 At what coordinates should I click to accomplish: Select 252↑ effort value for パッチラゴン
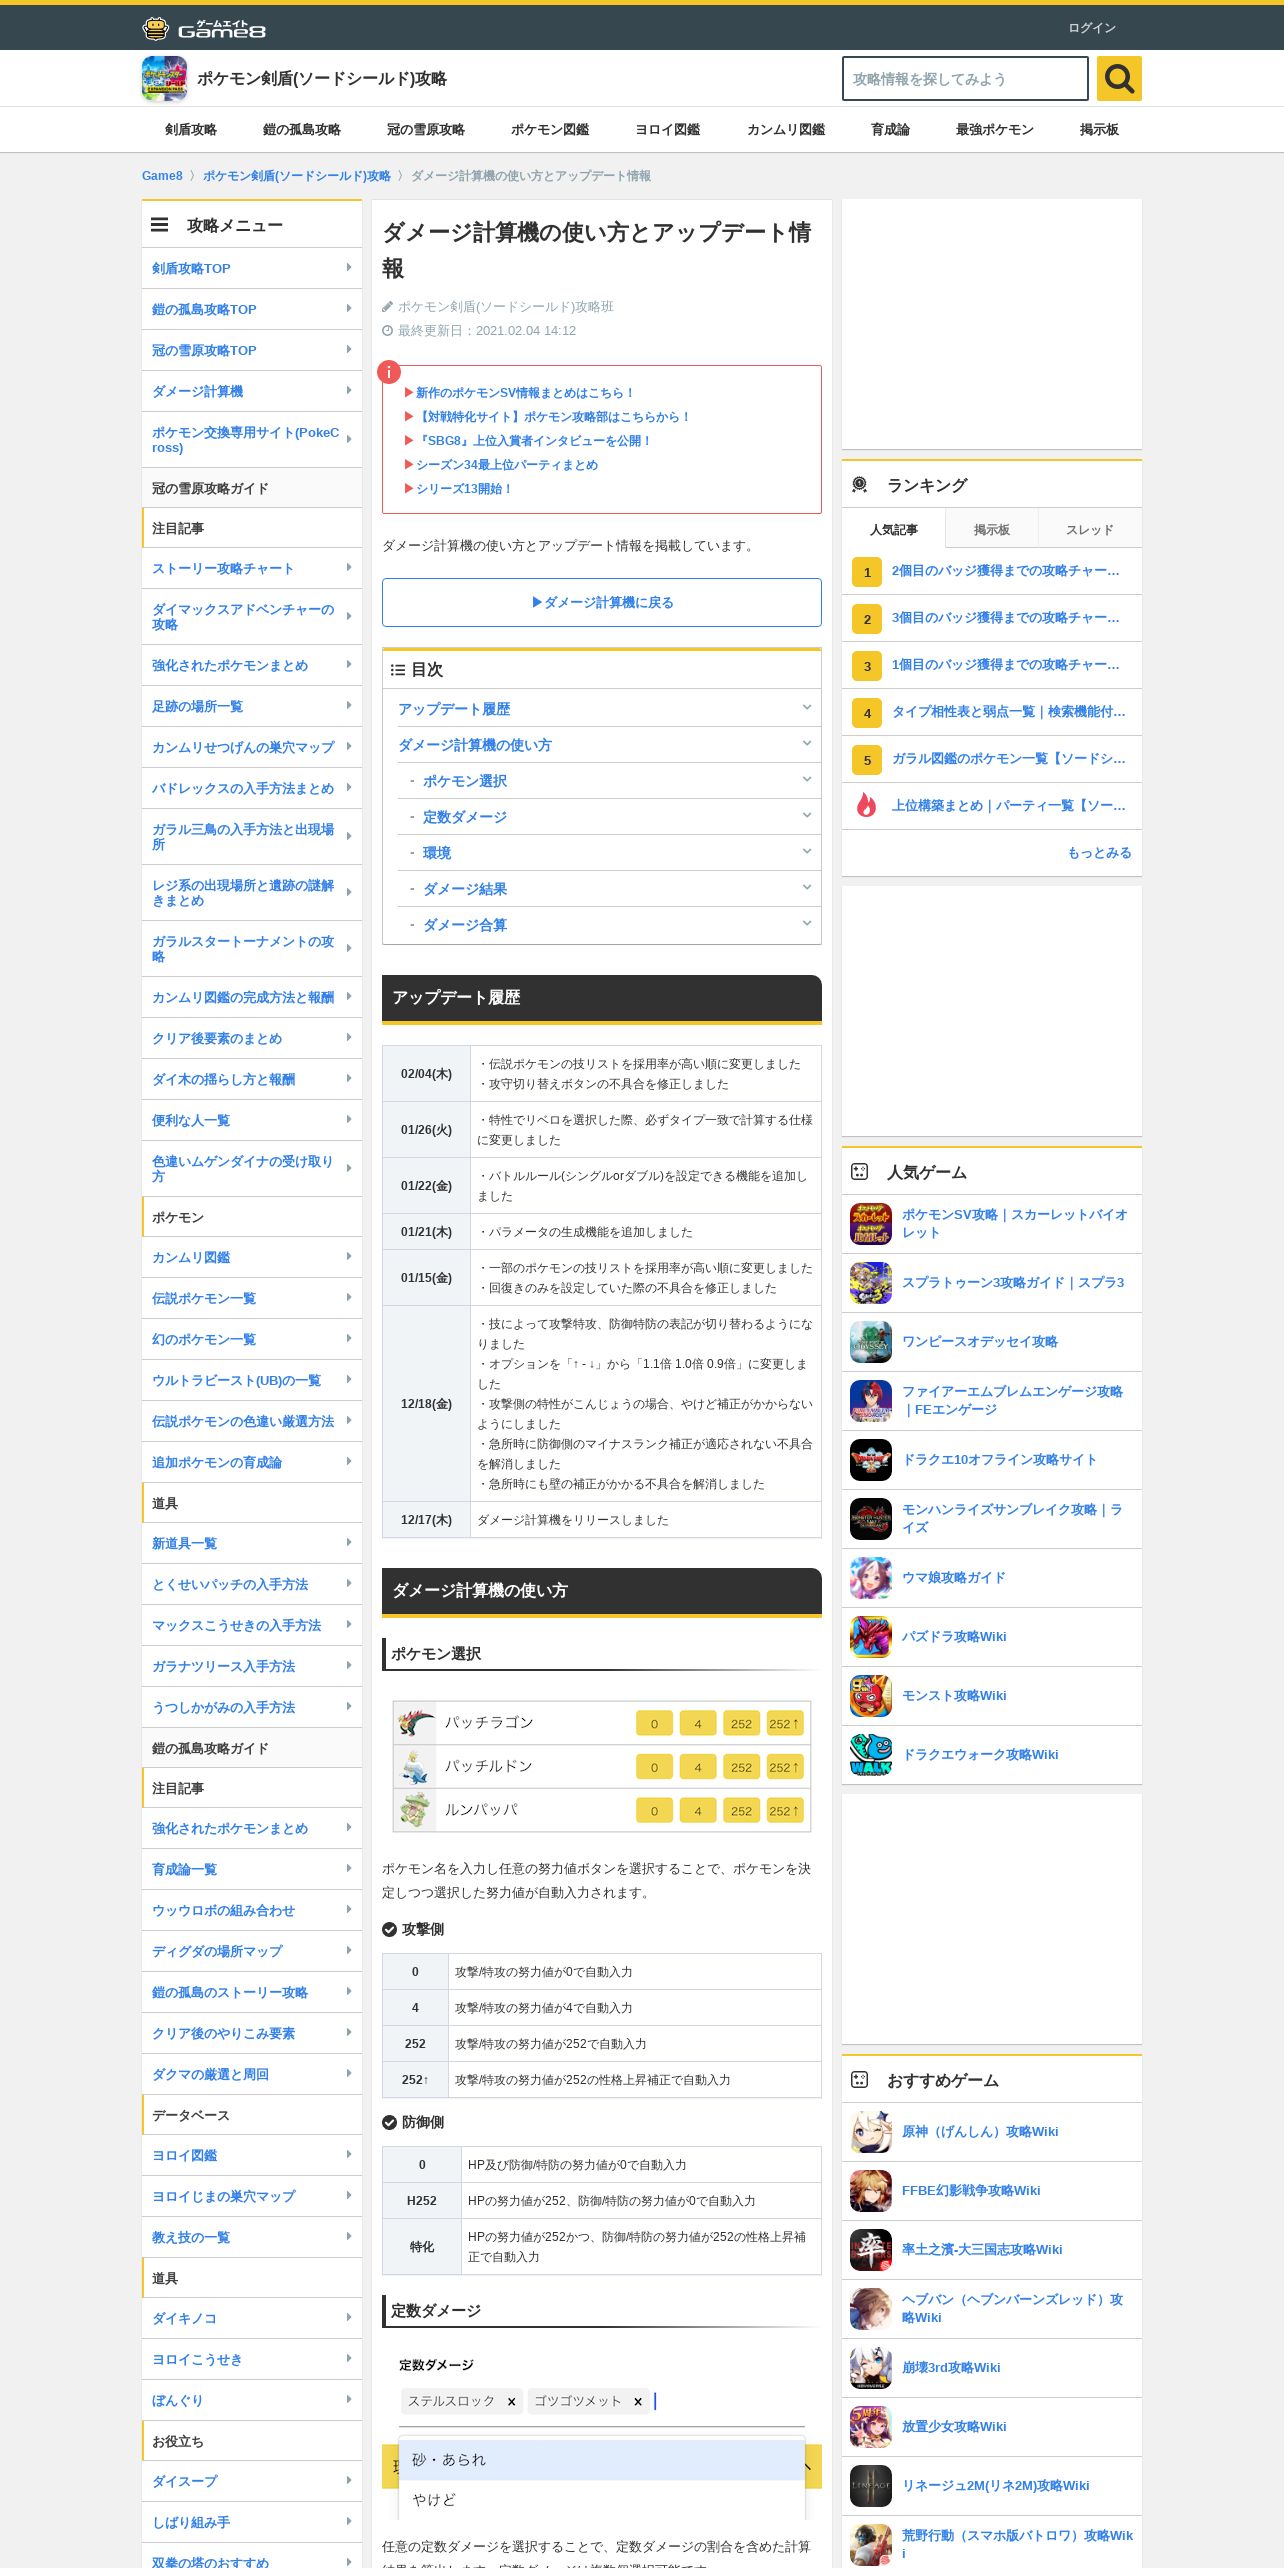click(785, 1723)
